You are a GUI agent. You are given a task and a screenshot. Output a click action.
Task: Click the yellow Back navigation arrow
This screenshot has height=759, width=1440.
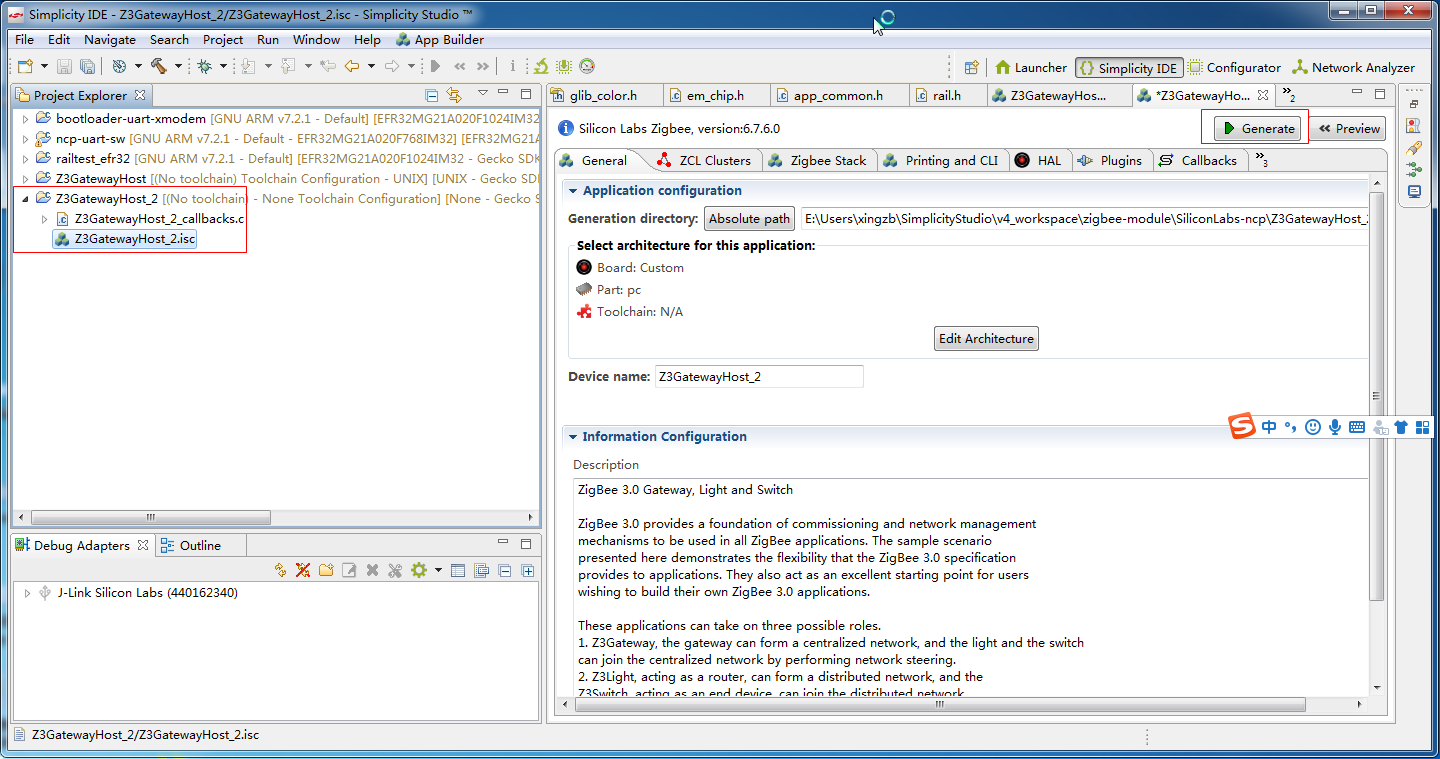[x=352, y=67]
